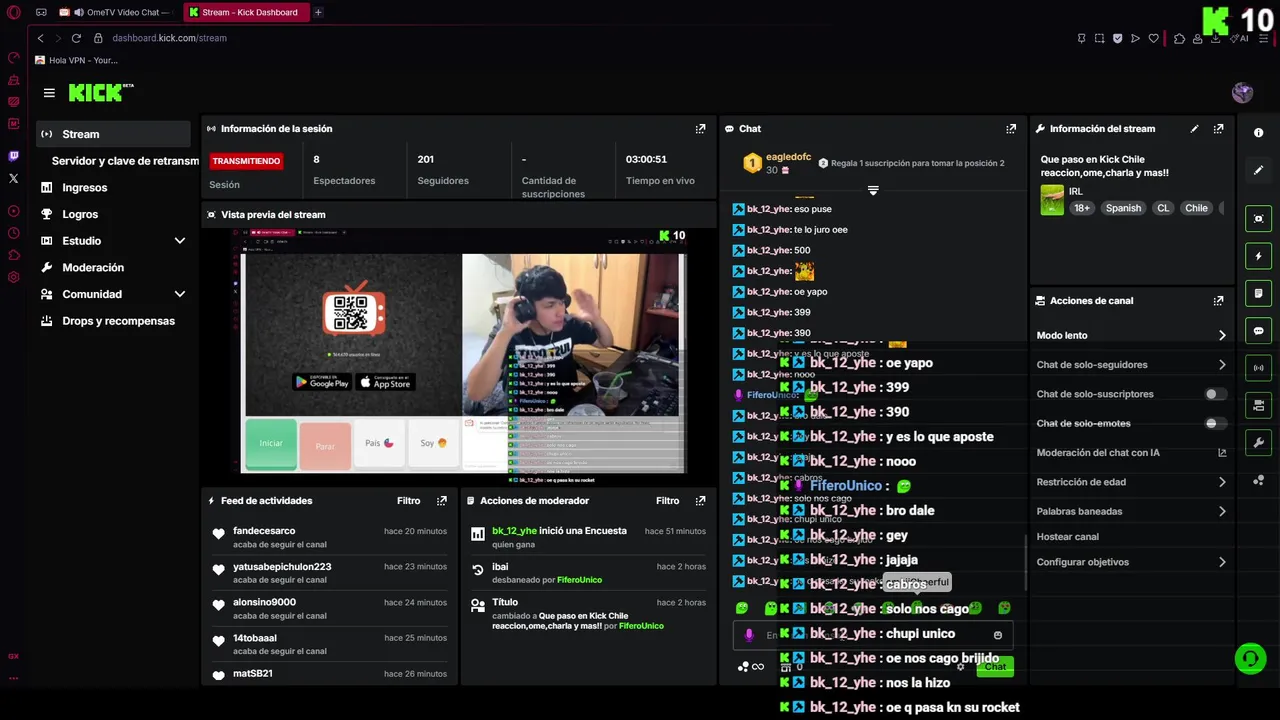Open the user avatar menu

pos(1242,93)
